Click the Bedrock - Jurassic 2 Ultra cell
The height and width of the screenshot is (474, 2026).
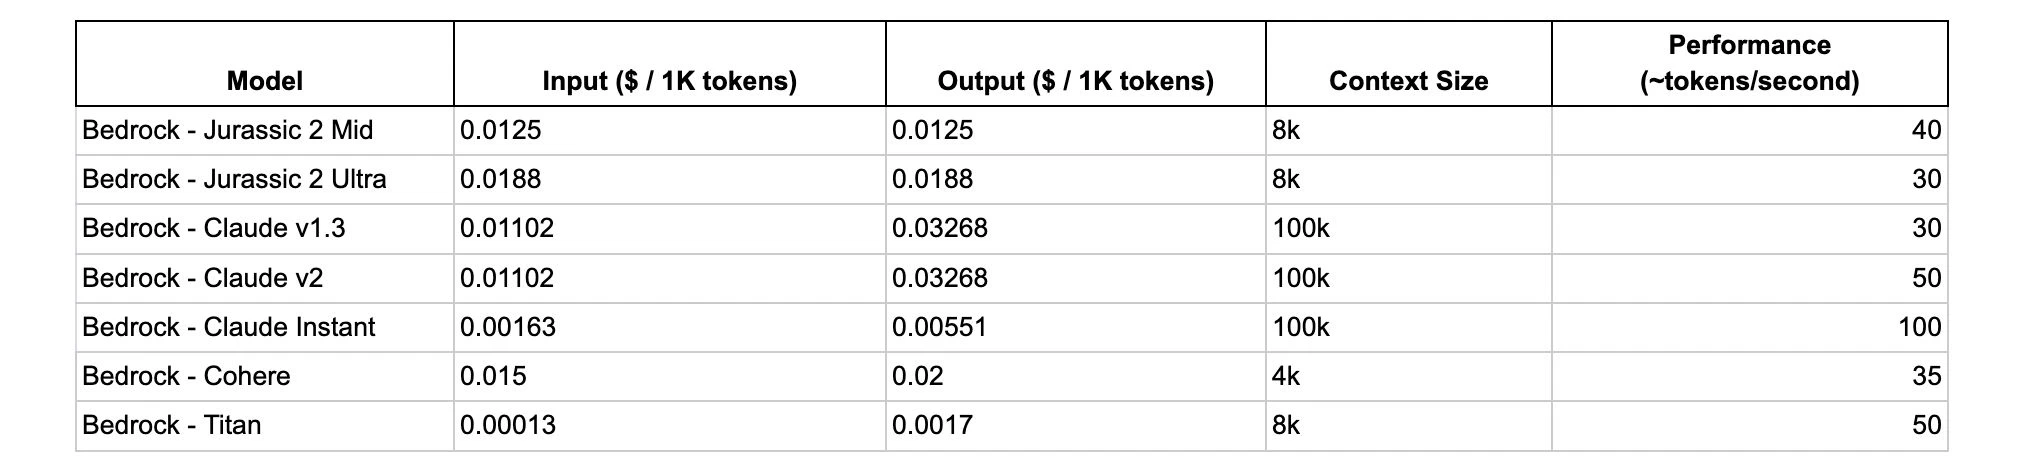(234, 179)
